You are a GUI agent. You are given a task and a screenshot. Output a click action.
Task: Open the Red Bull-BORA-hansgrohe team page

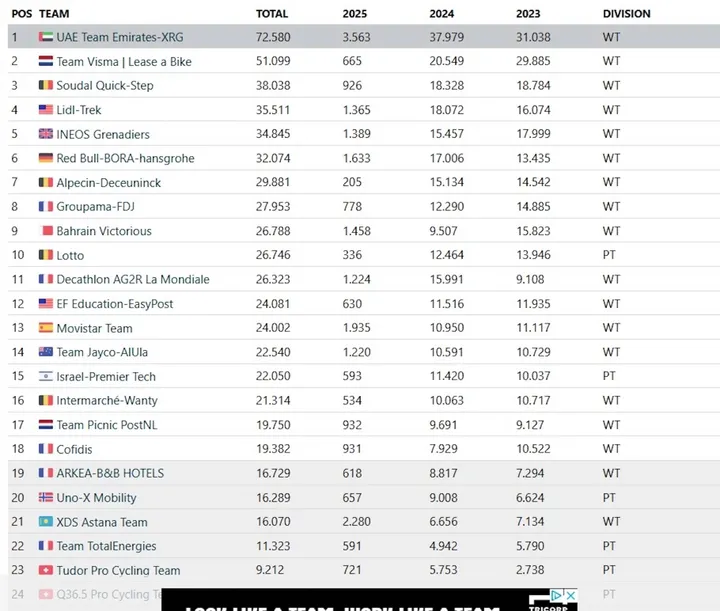point(125,158)
